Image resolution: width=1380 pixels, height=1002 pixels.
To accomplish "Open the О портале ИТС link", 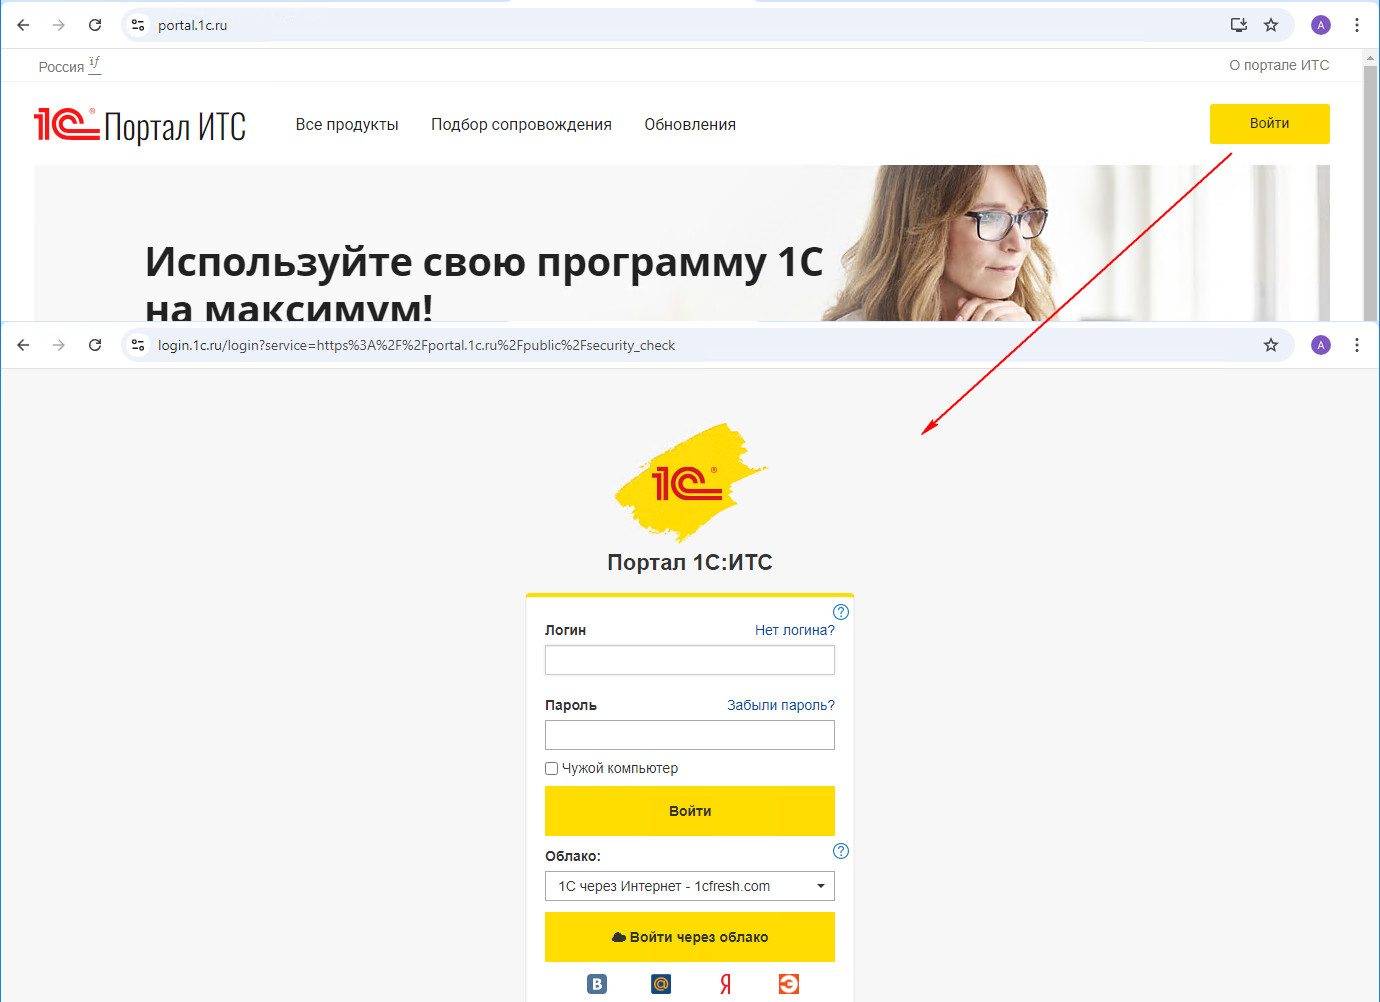I will click(x=1279, y=65).
